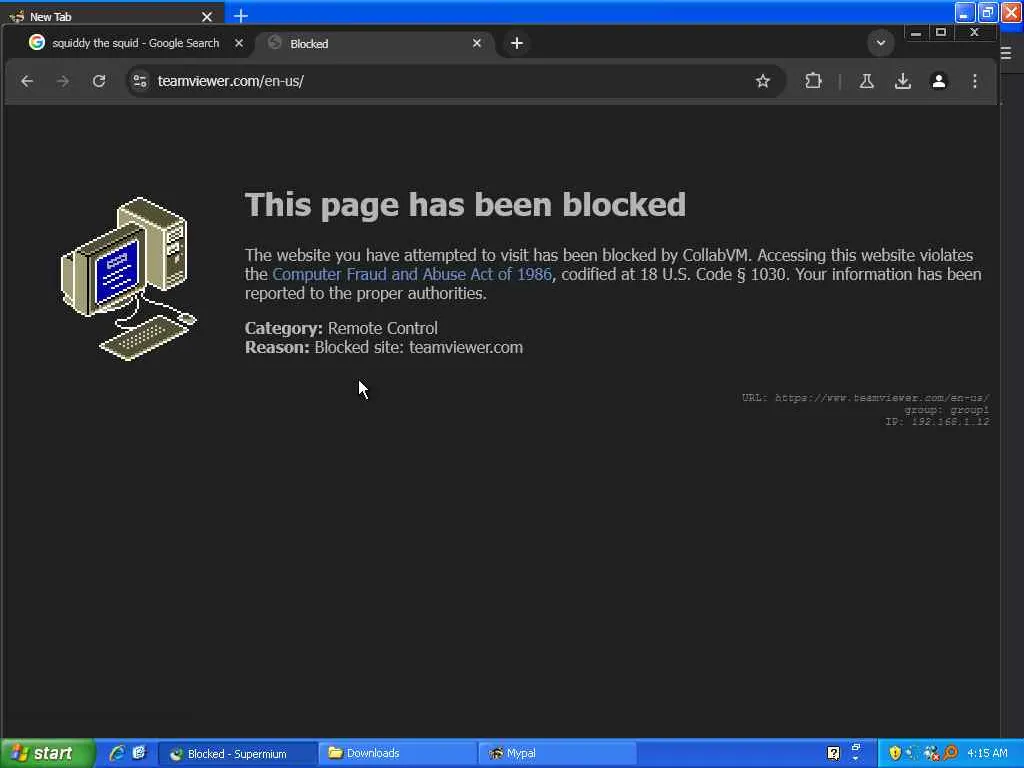Open the Downloads folder taskbar button

coord(398,754)
